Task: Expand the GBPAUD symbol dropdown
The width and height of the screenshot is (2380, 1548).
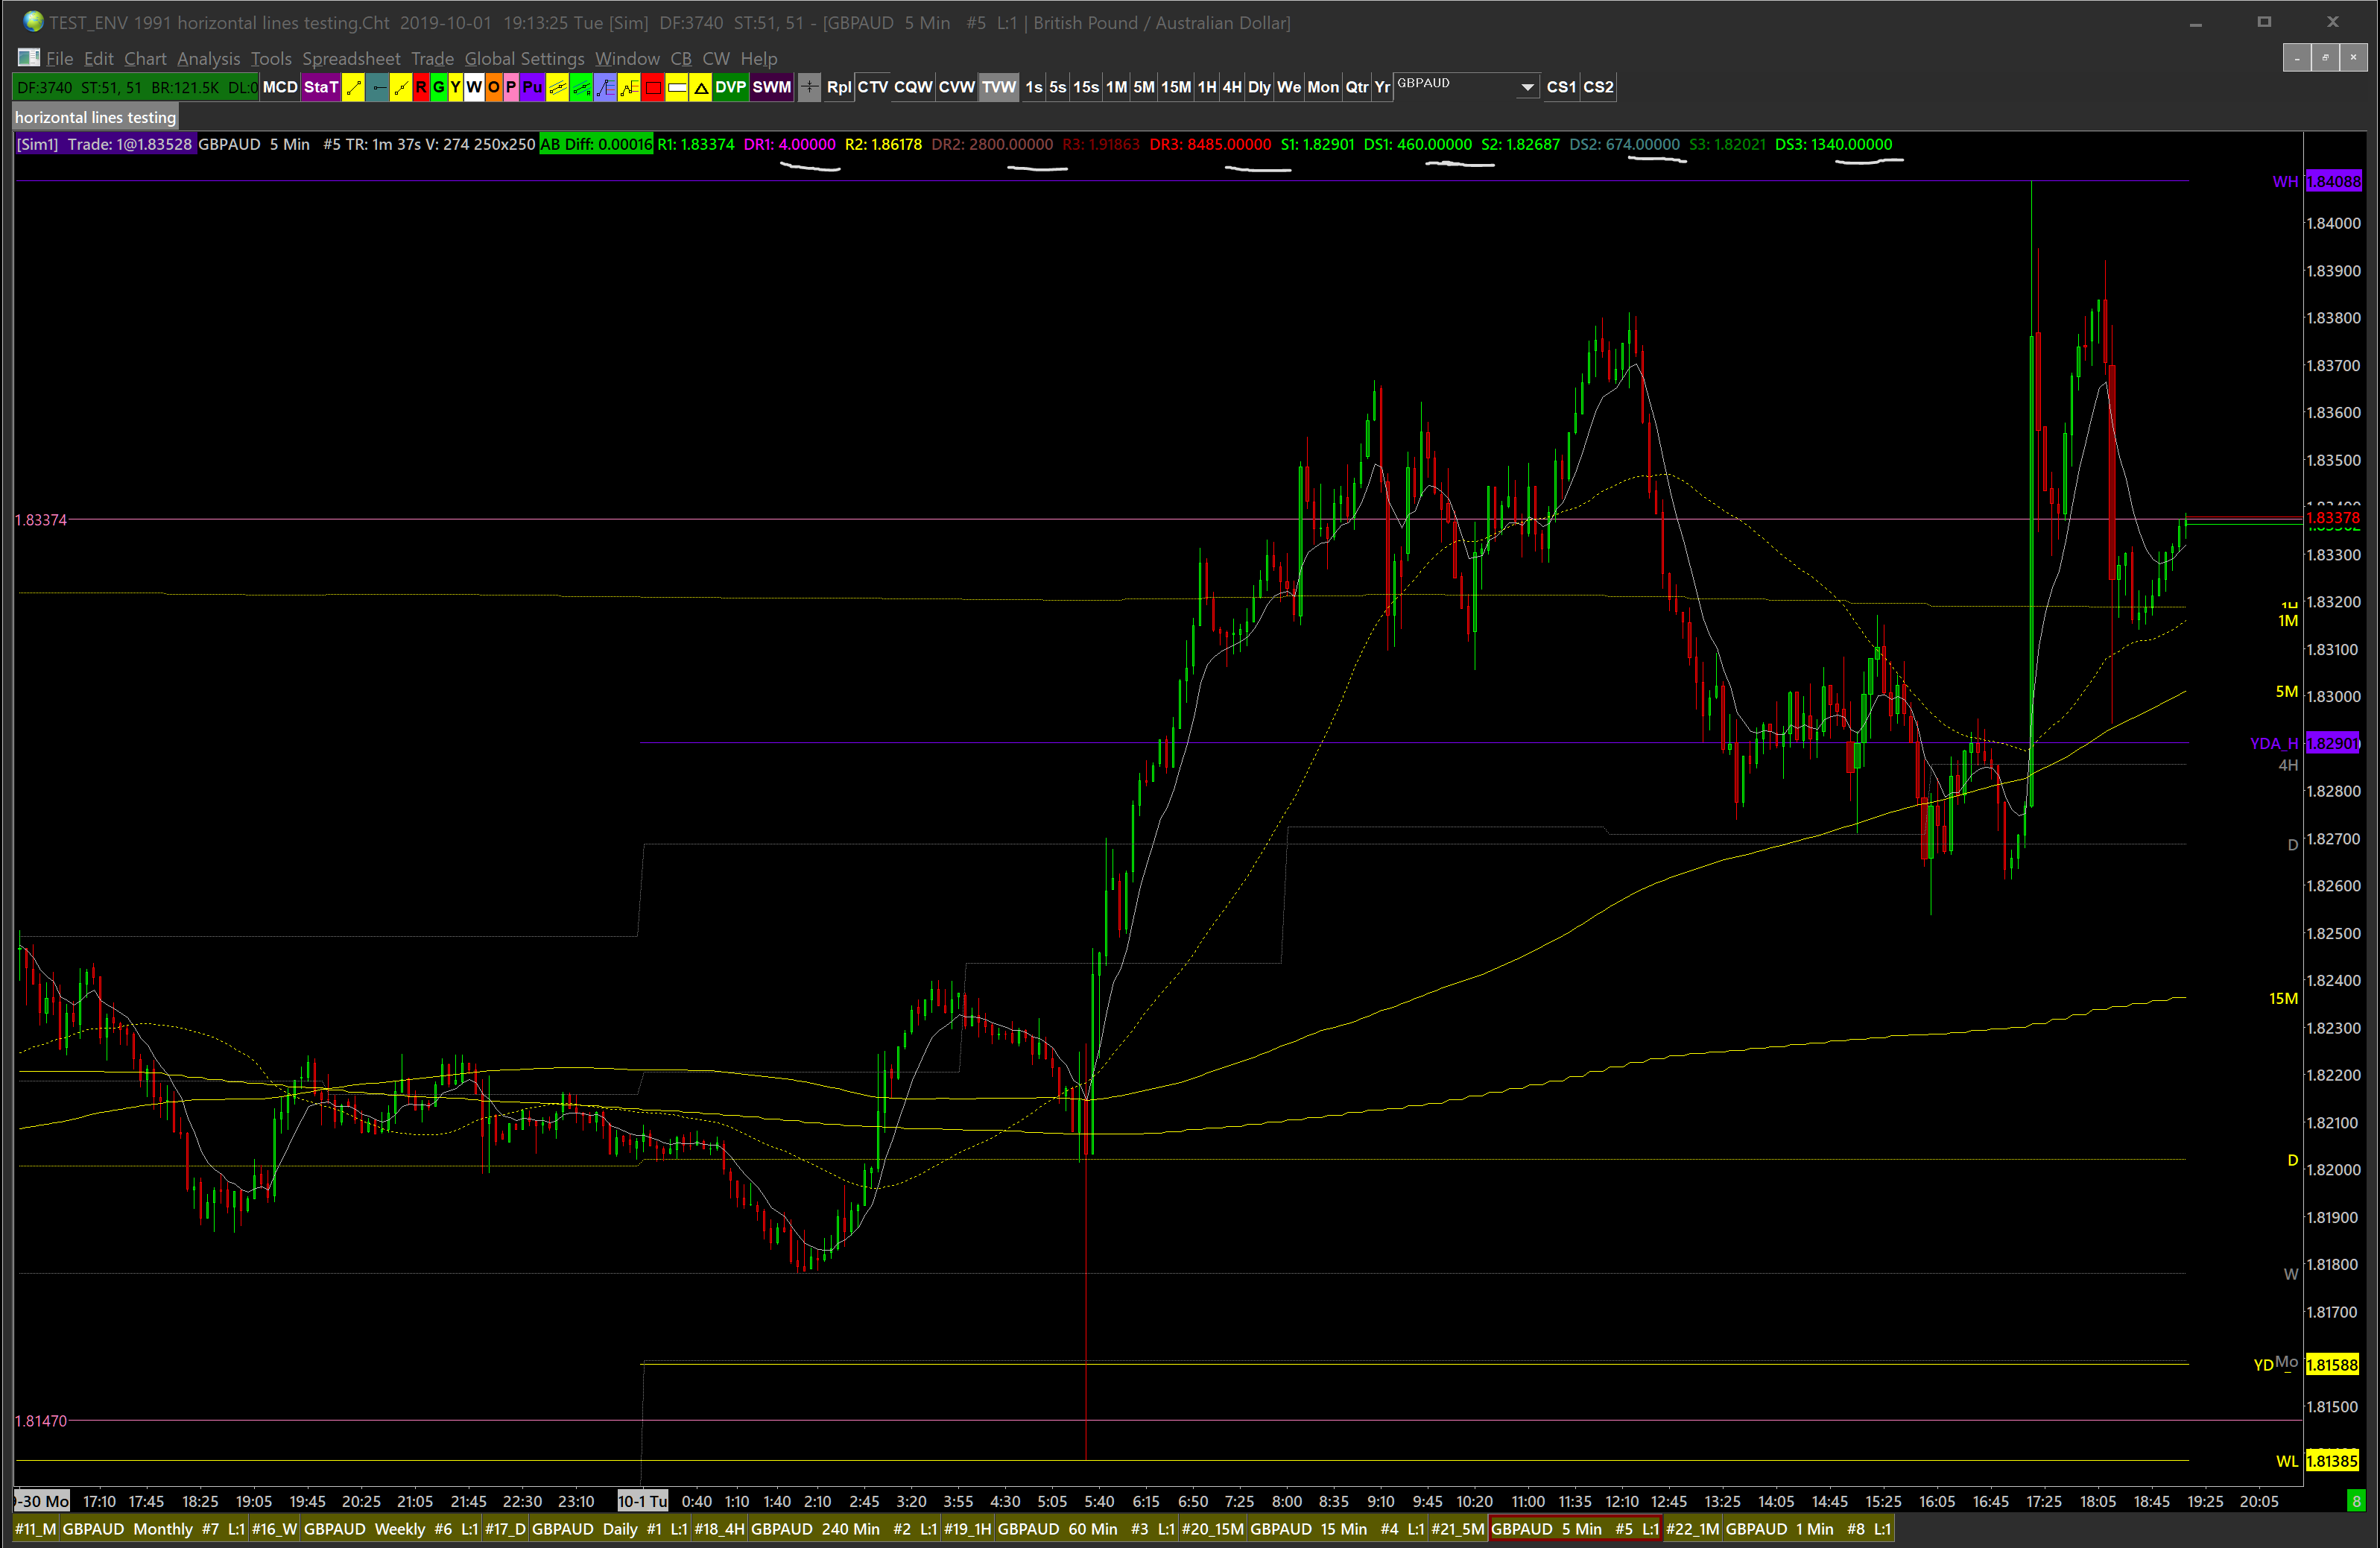Action: coord(1527,88)
